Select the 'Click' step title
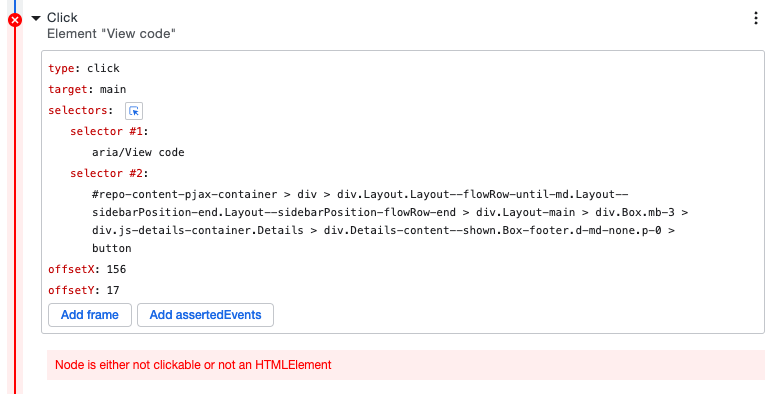 click(x=62, y=18)
